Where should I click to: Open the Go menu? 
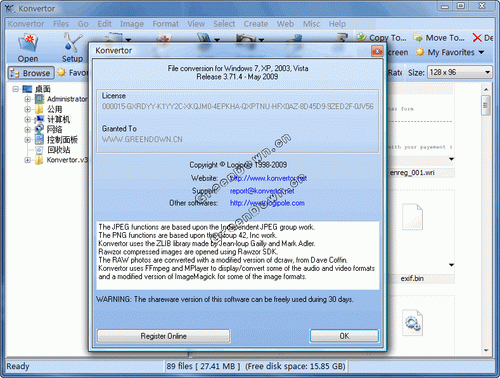click(83, 24)
